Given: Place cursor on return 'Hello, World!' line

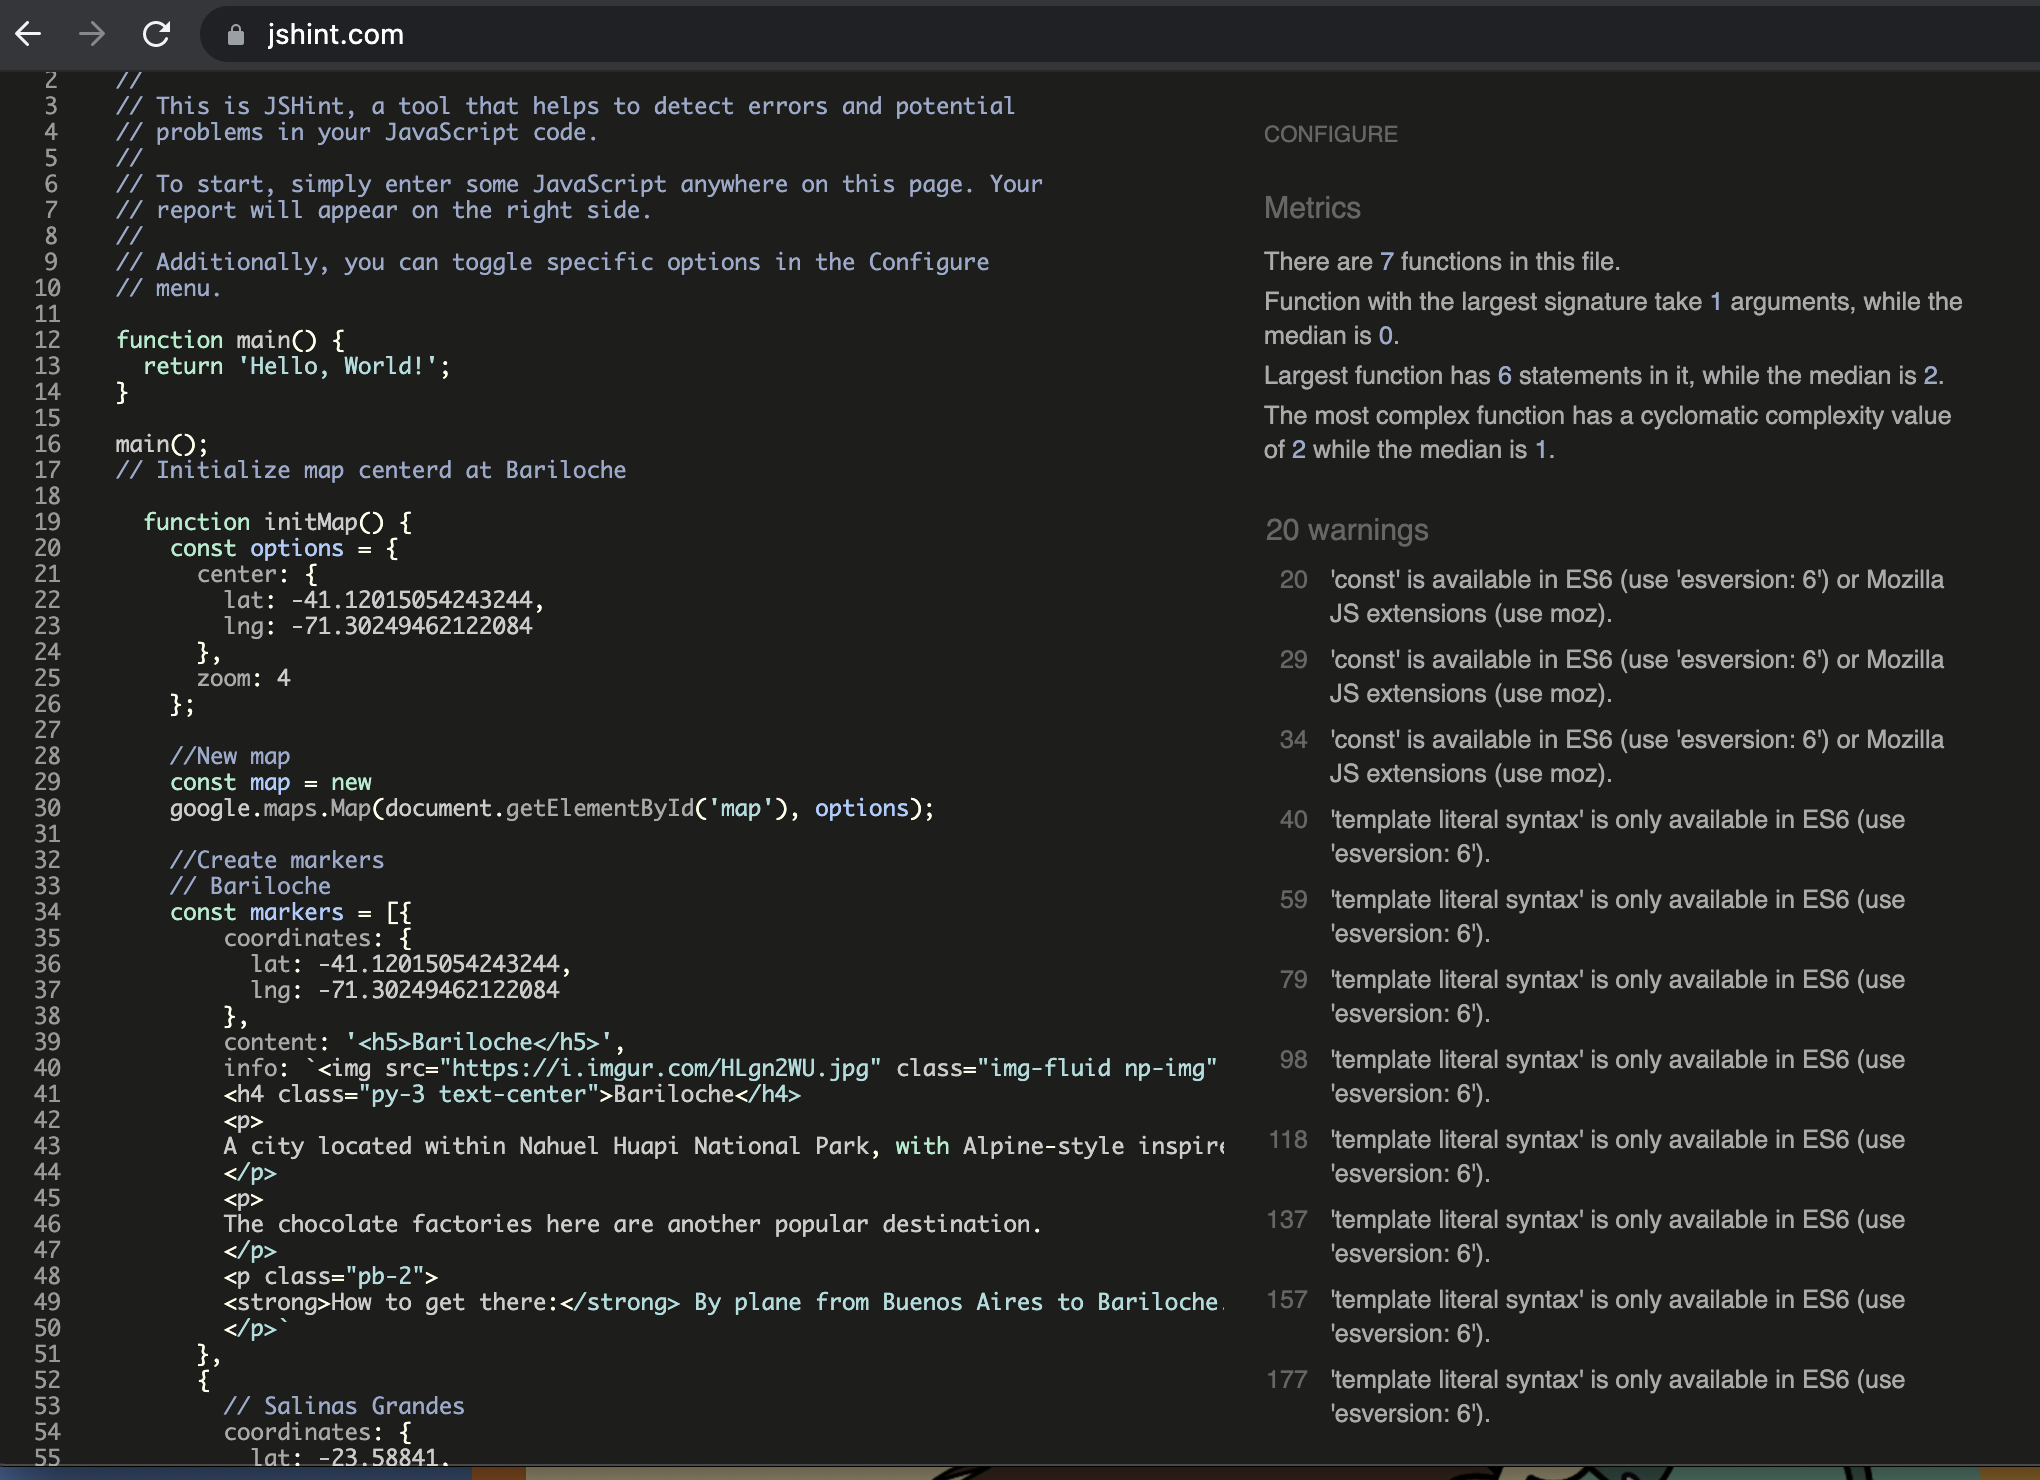Looking at the screenshot, I should click(x=297, y=366).
